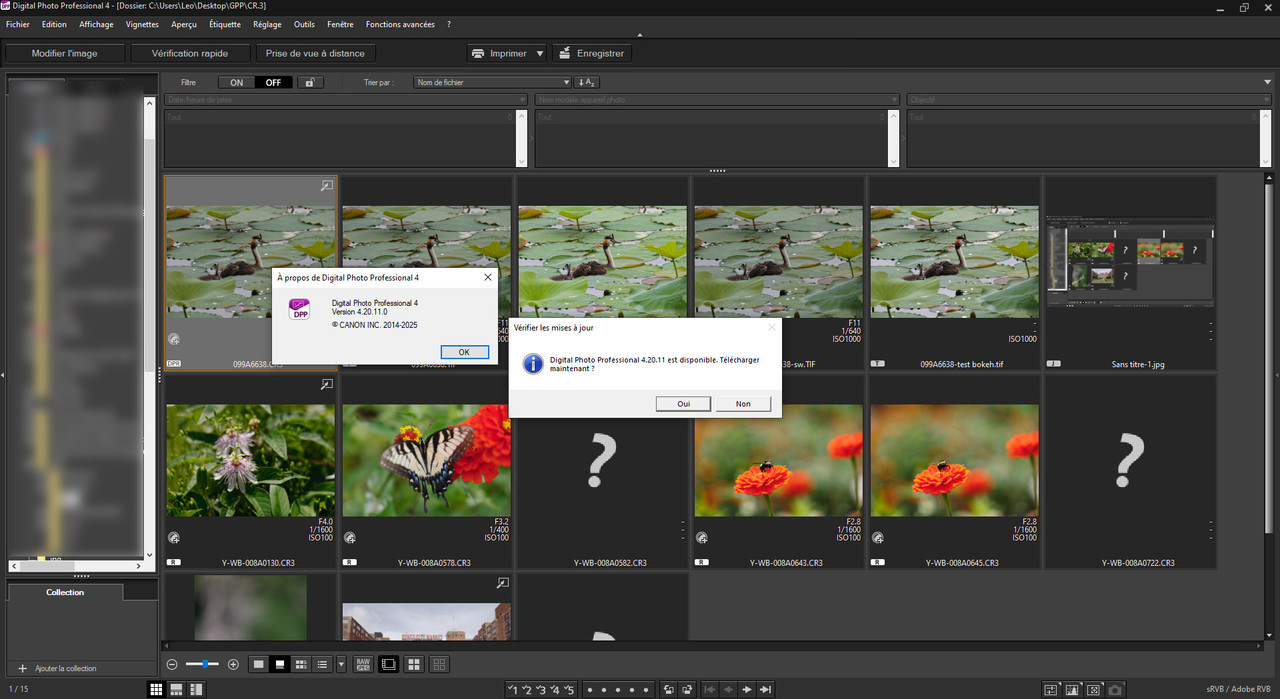Click the zoom-out thumbnail minus icon
1280x699 pixels.
(172, 664)
